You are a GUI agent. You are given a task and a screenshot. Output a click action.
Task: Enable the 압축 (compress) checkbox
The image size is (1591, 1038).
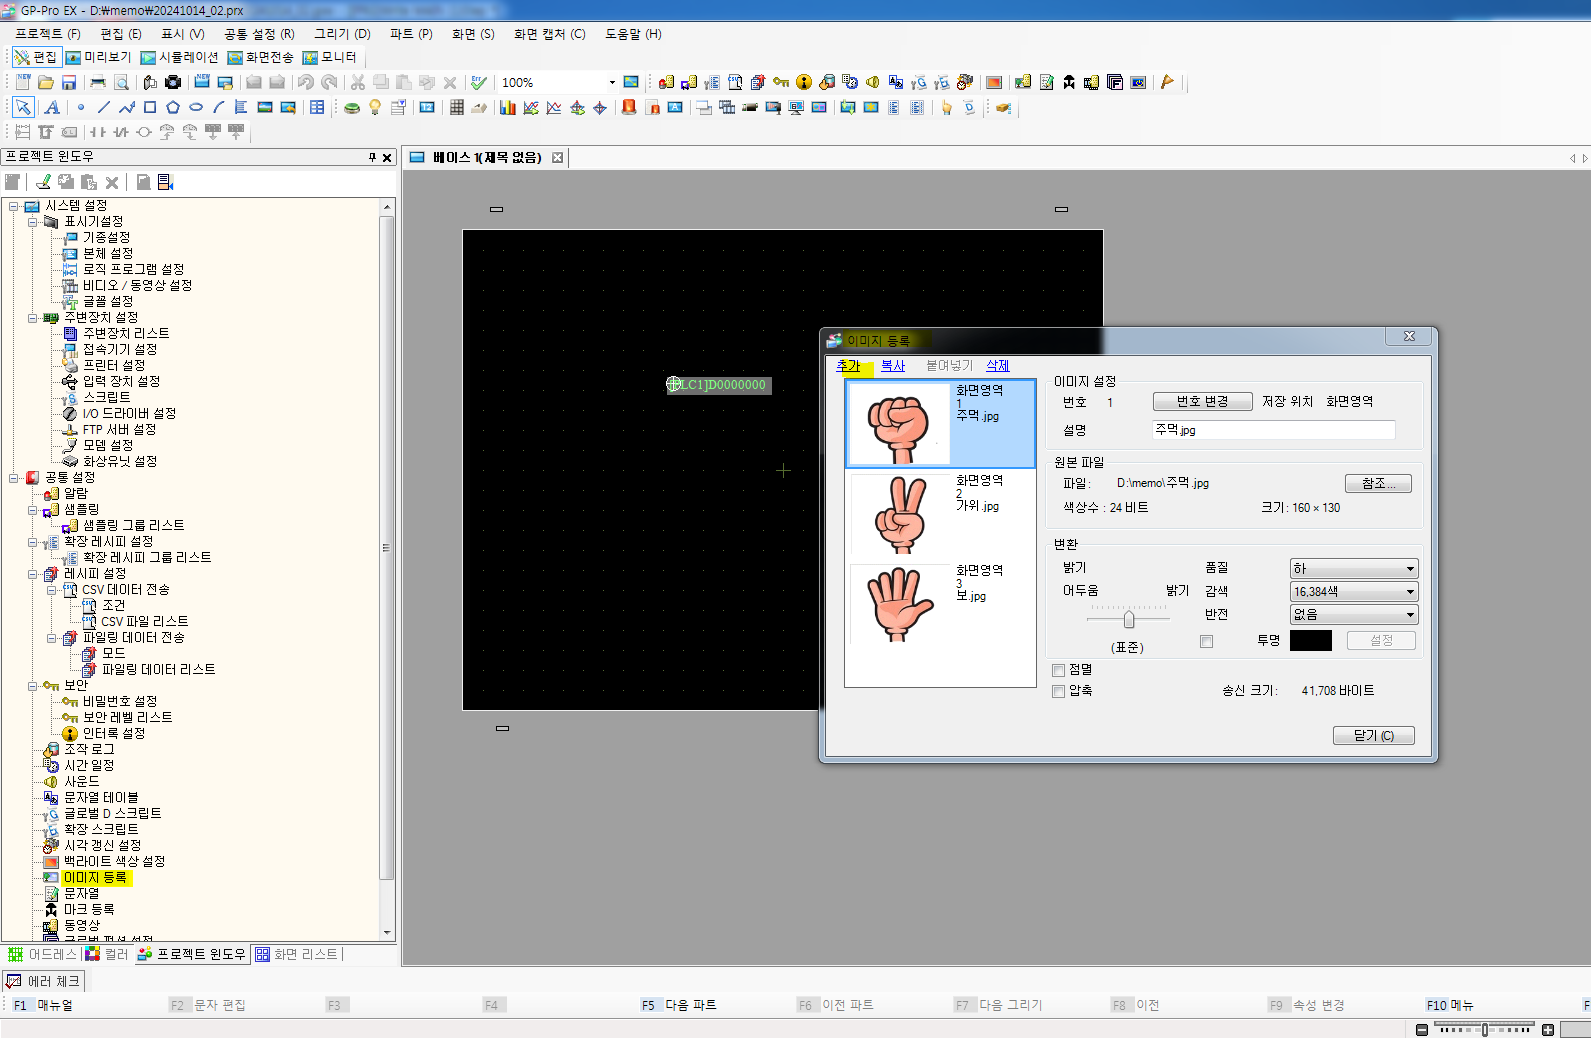(x=1058, y=691)
